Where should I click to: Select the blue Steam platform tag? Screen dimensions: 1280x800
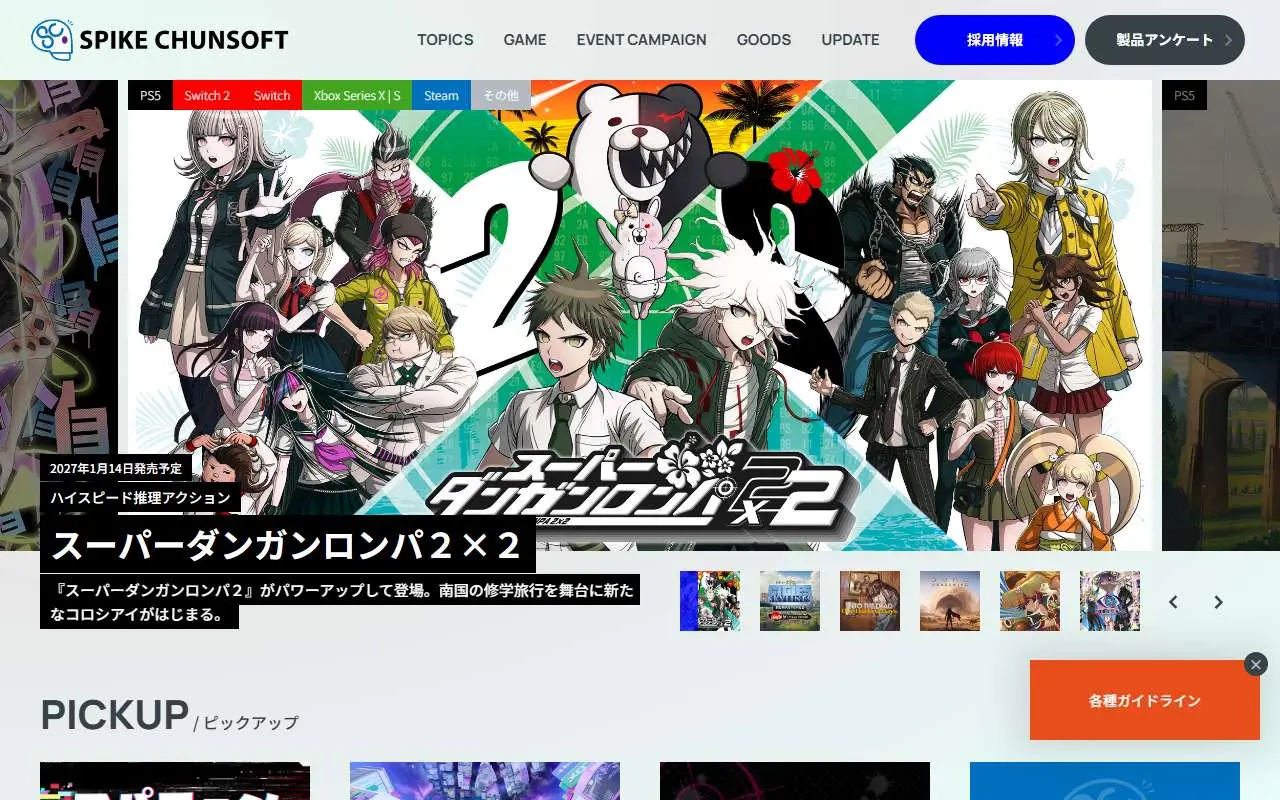(441, 95)
